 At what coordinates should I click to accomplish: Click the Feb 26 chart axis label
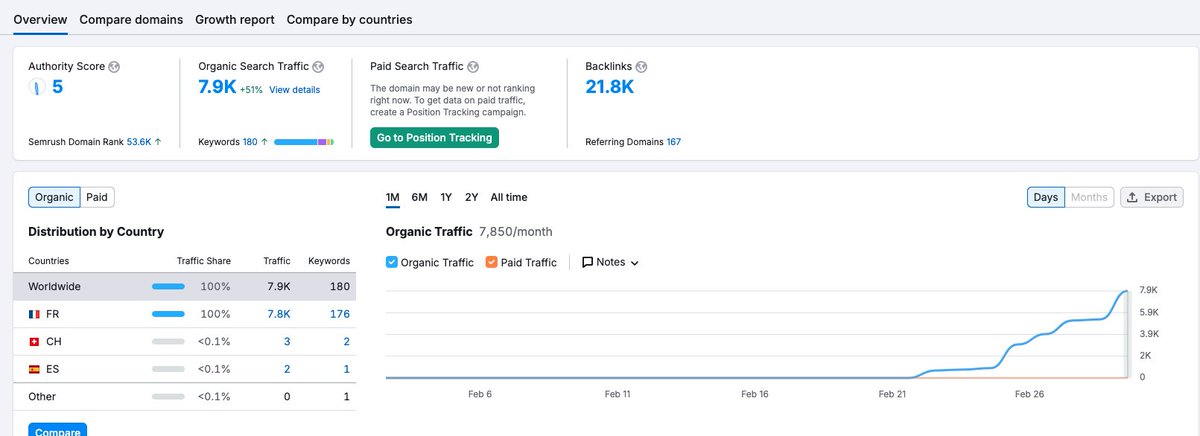click(x=1030, y=394)
